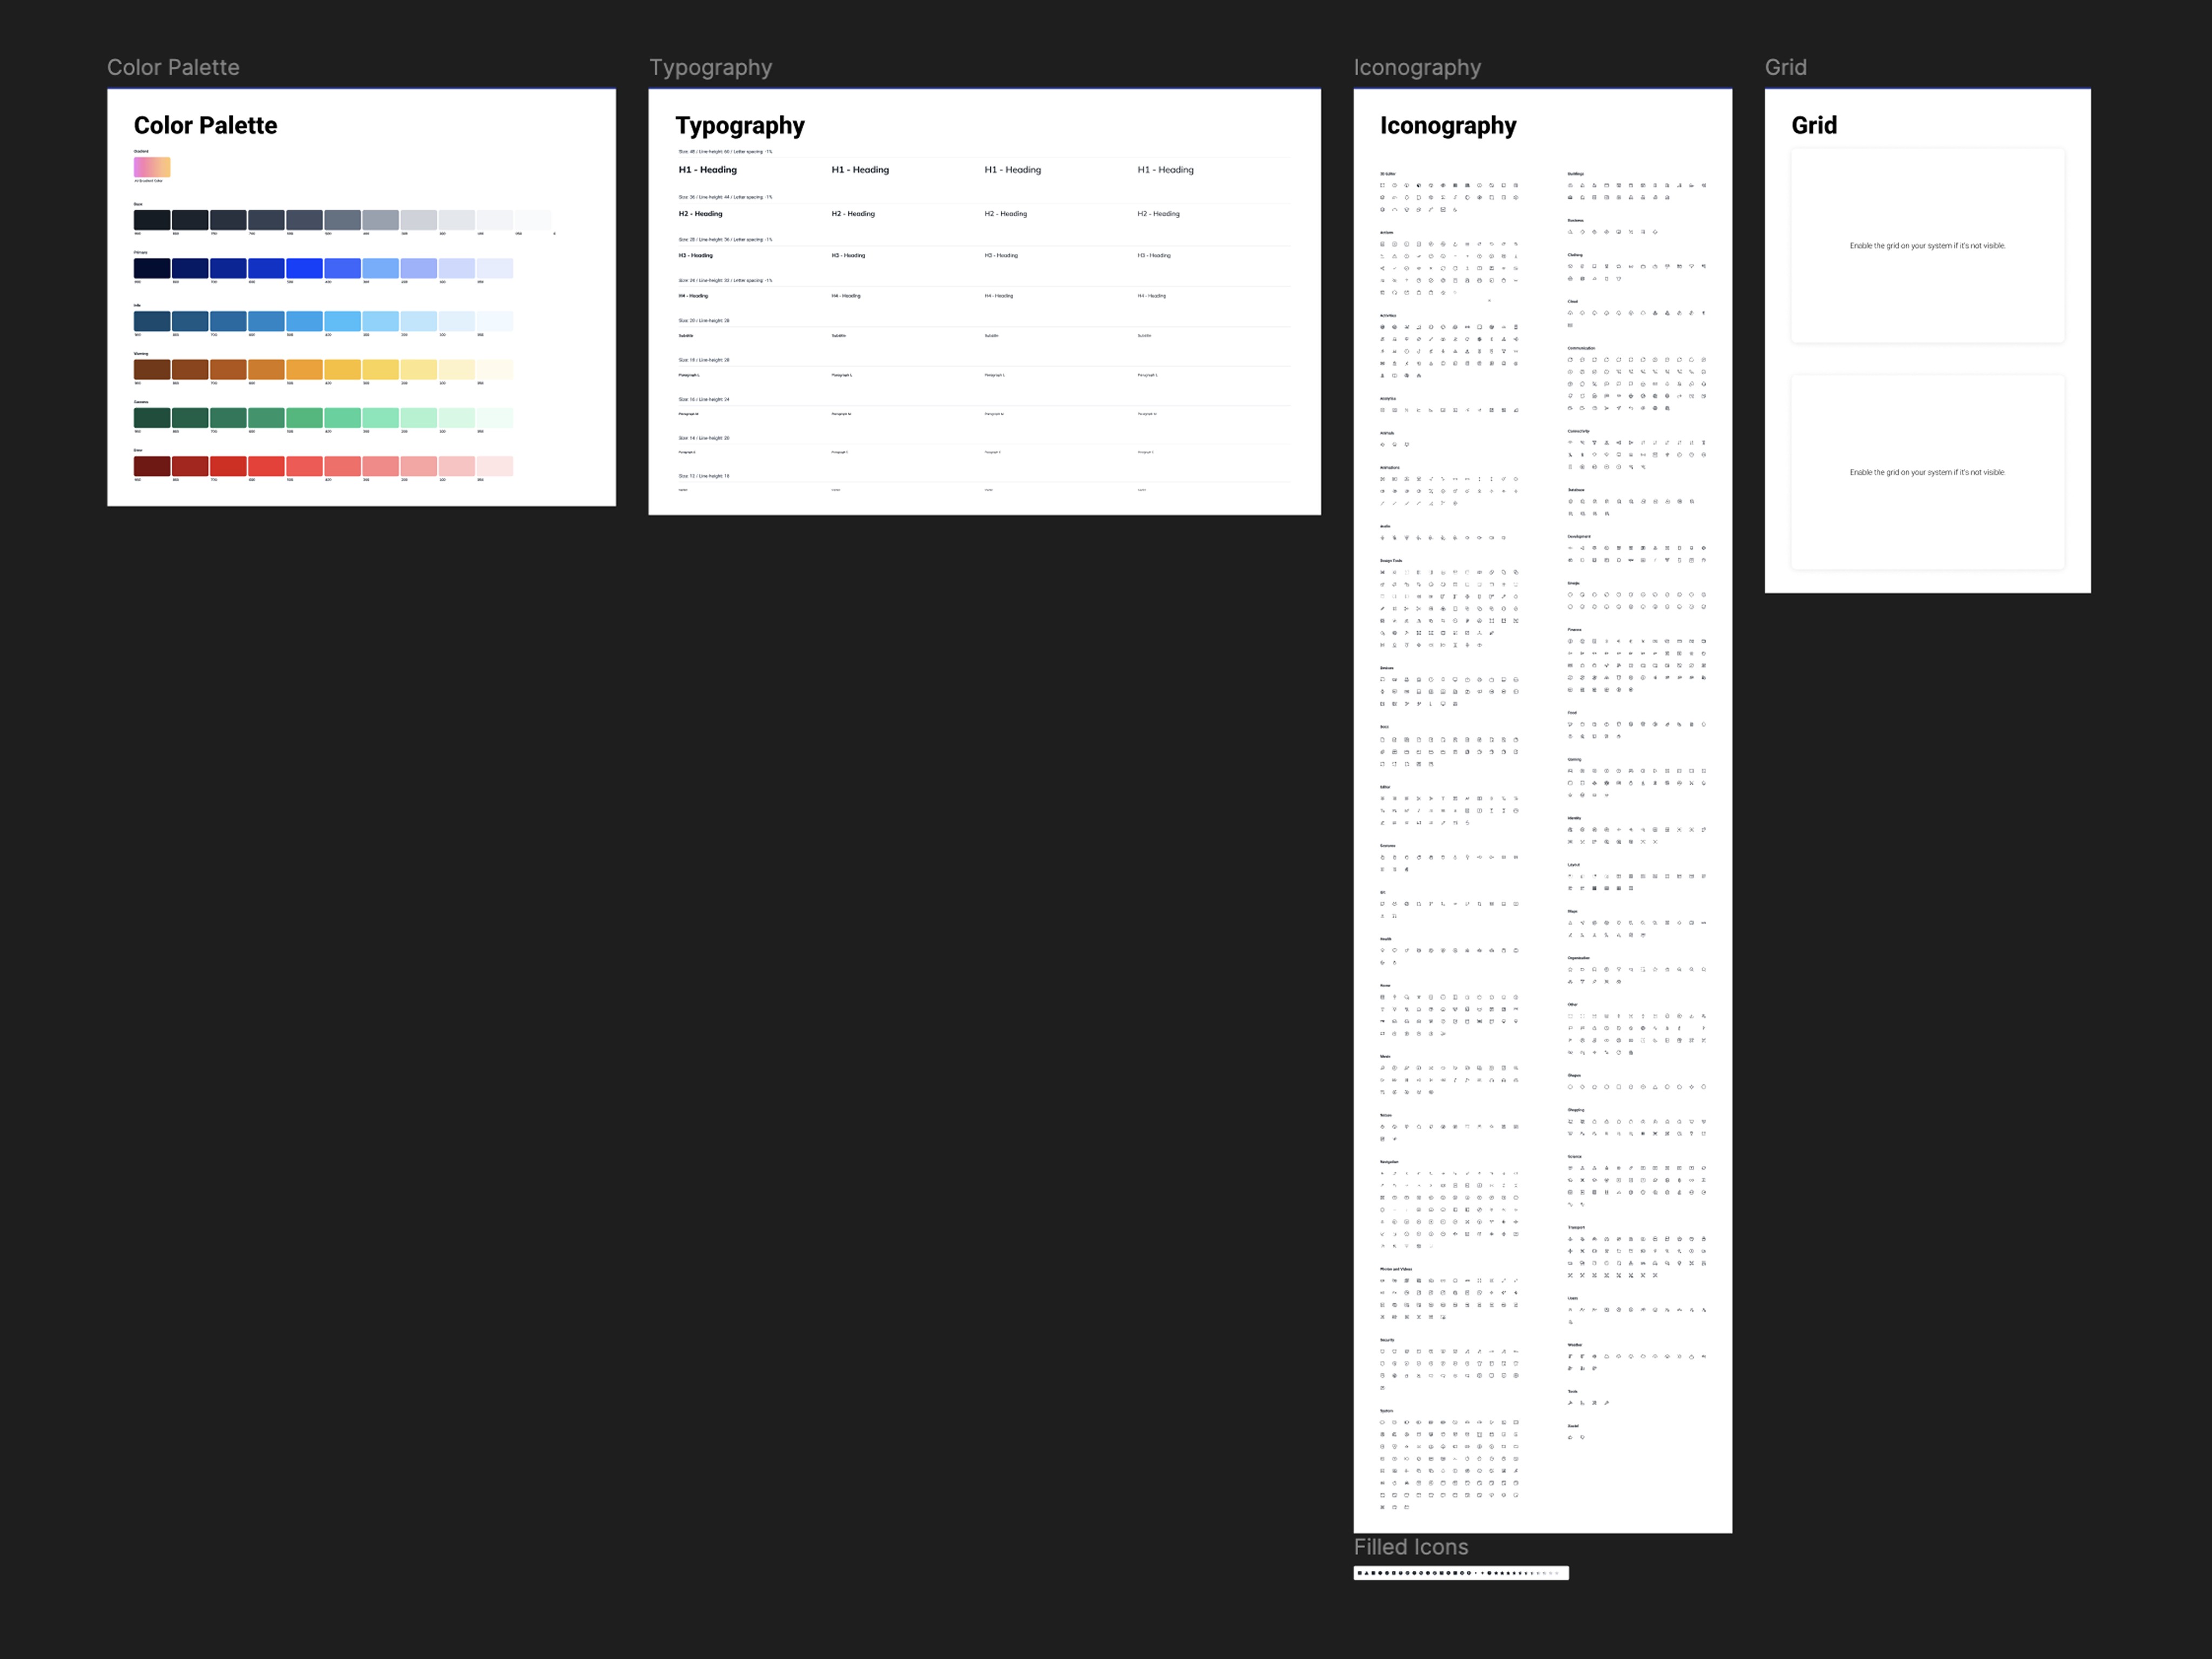Click first icon in Buildings section

pyautogui.click(x=1570, y=185)
